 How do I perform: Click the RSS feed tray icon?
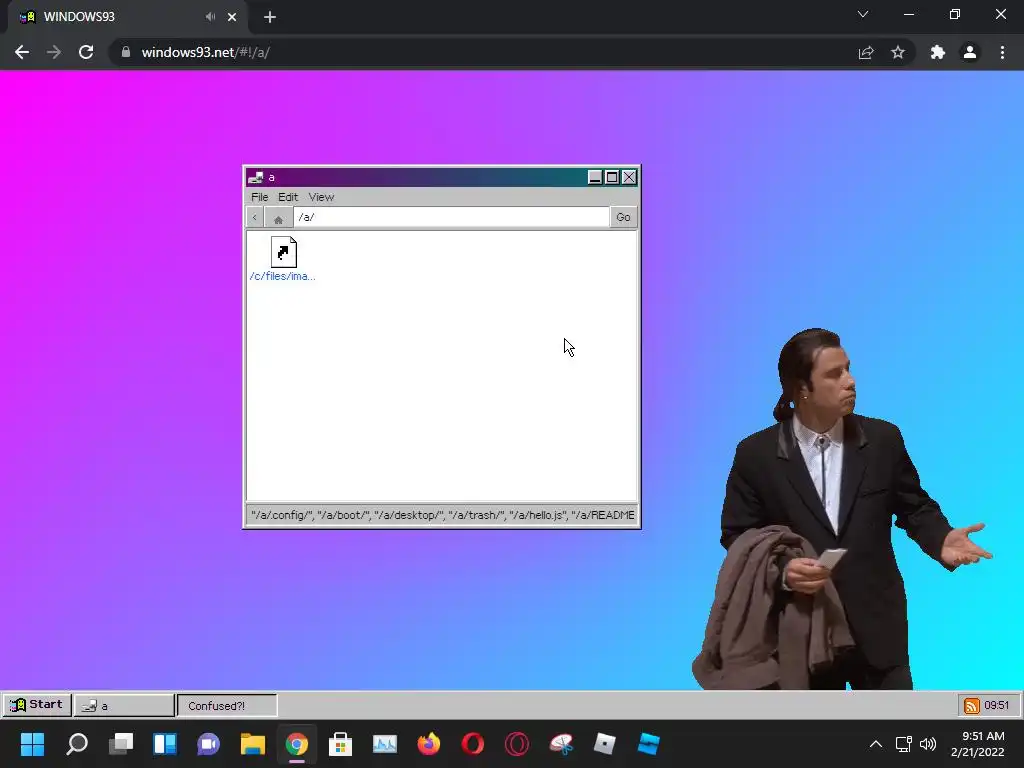(x=972, y=705)
